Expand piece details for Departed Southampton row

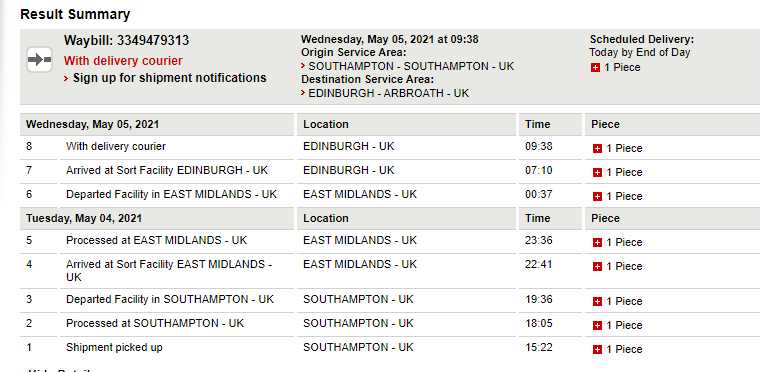(x=597, y=302)
